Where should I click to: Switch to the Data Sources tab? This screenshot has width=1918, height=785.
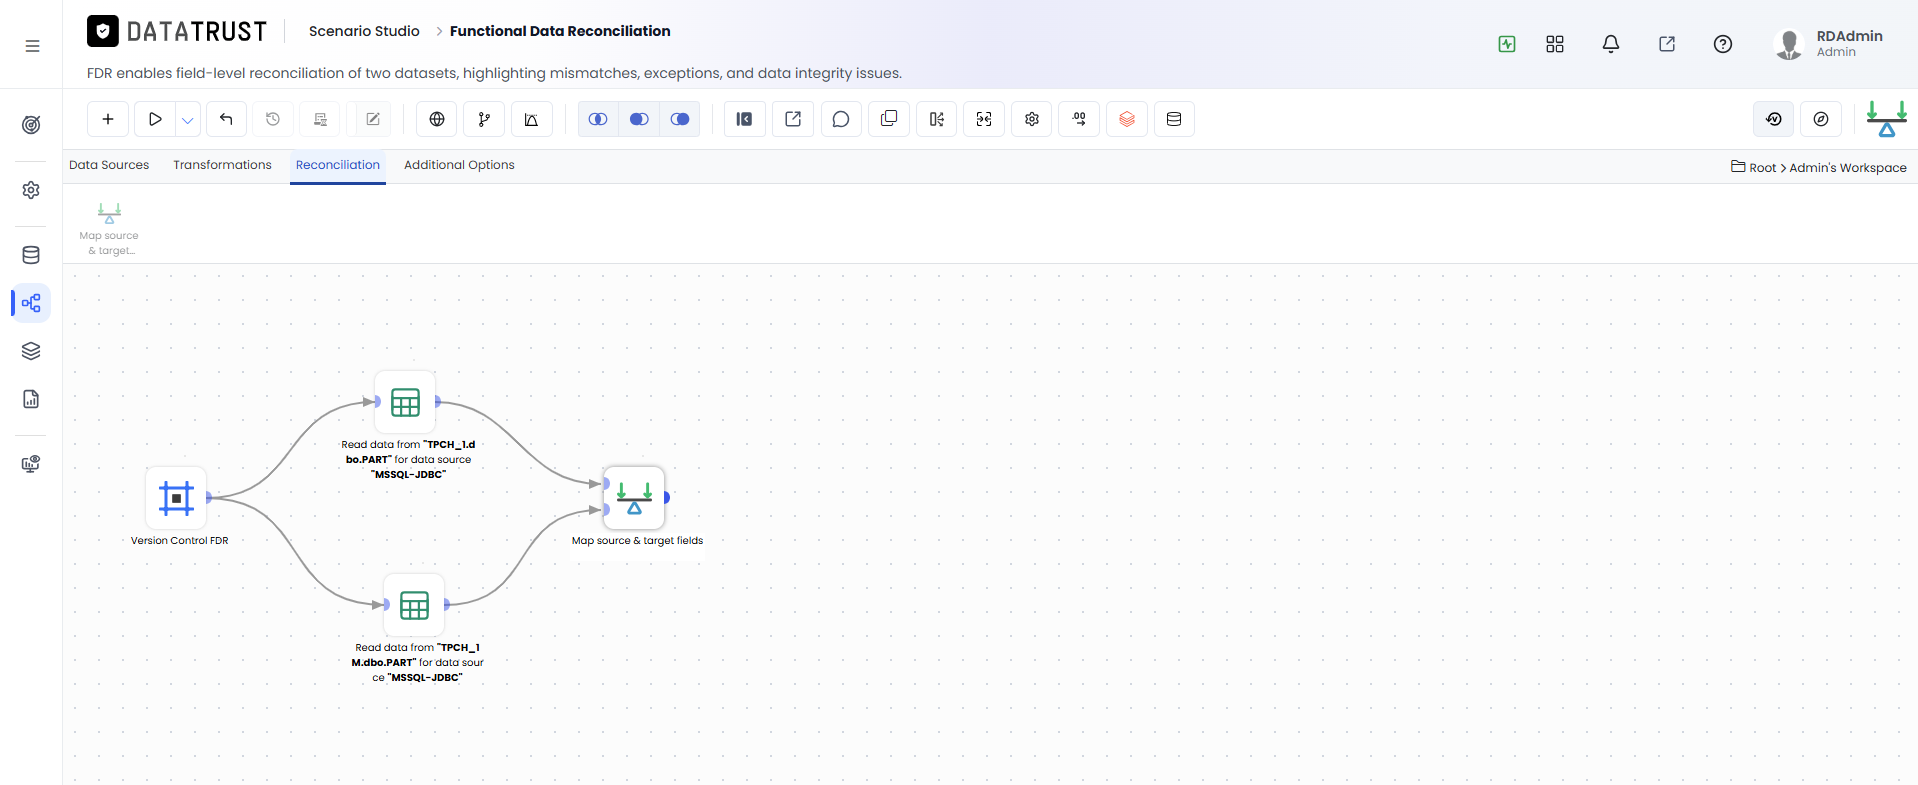[109, 165]
